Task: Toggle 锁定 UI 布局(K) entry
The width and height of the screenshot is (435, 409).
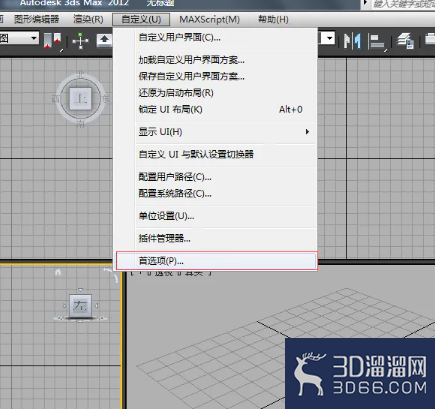Action: click(216, 109)
